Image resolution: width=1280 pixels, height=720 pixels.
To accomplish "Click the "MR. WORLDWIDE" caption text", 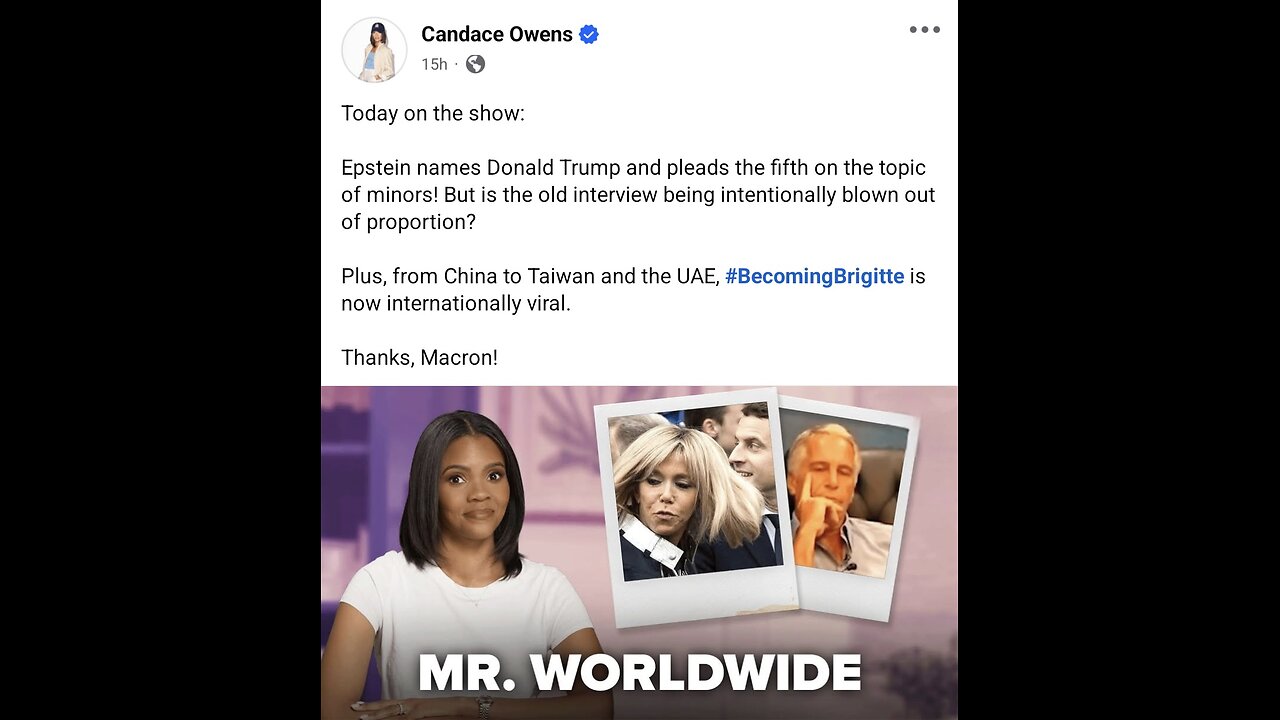I will (x=640, y=673).
